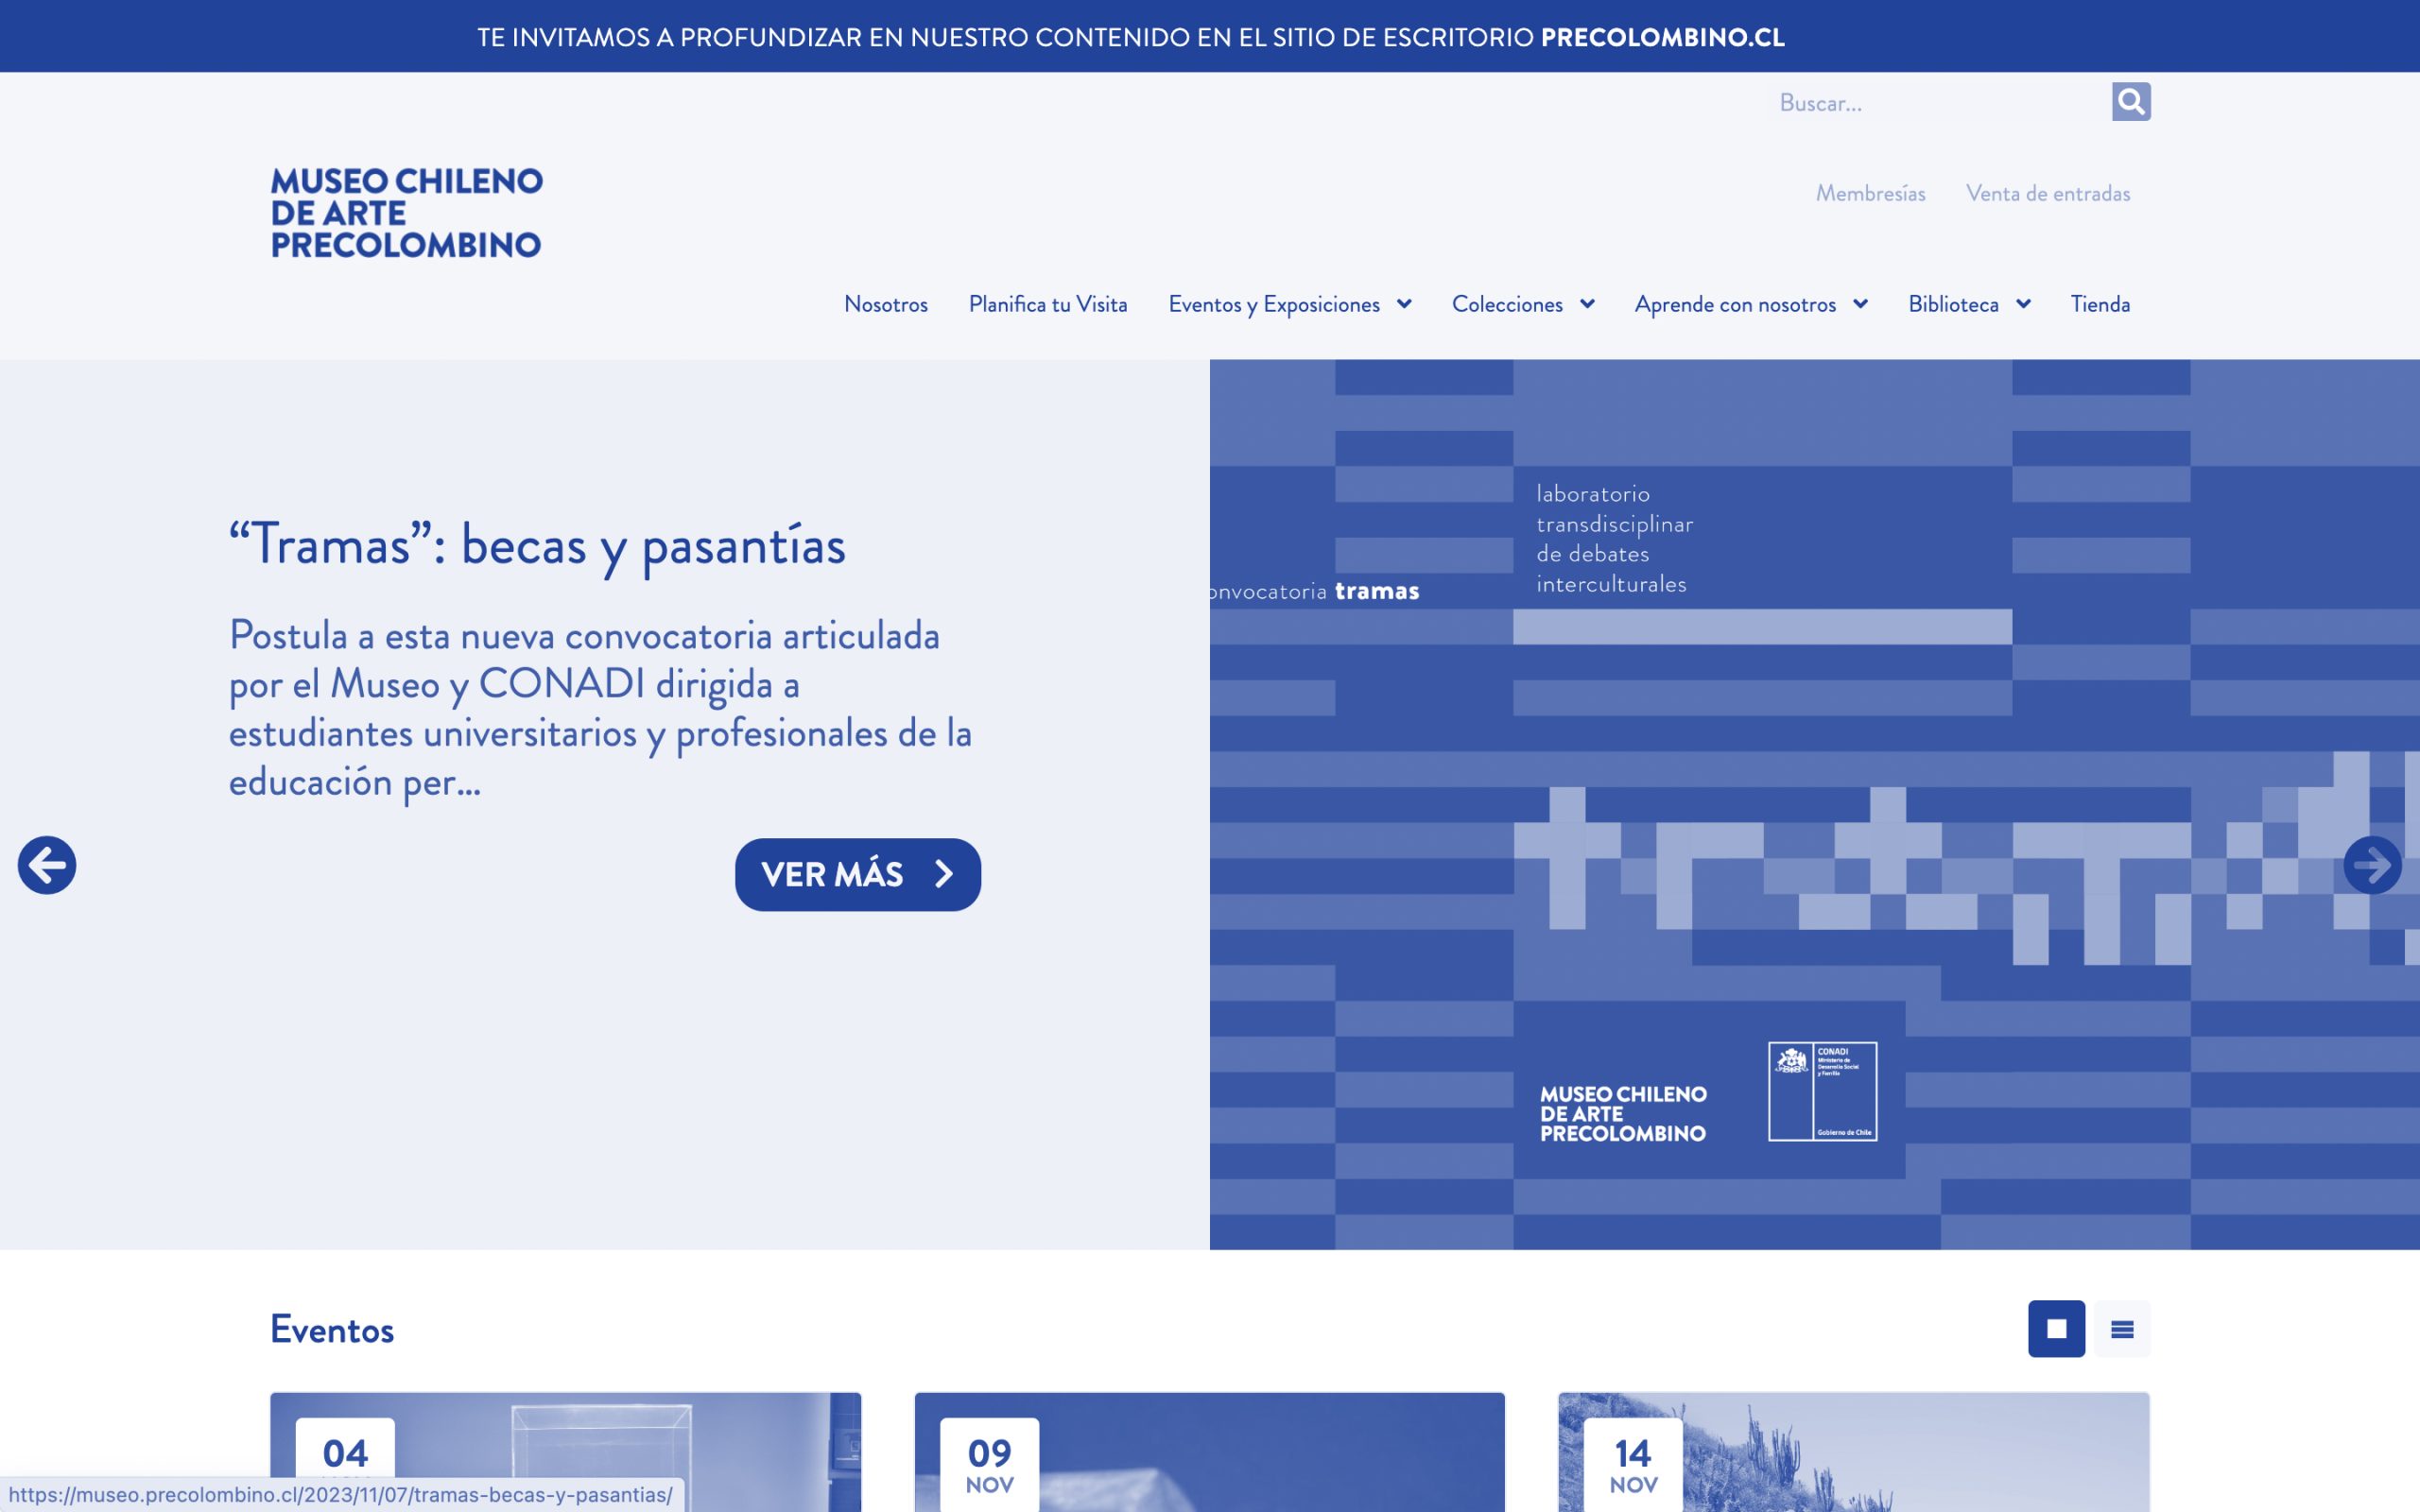
Task: Click the slide description starting with Postula
Action: 600,708
